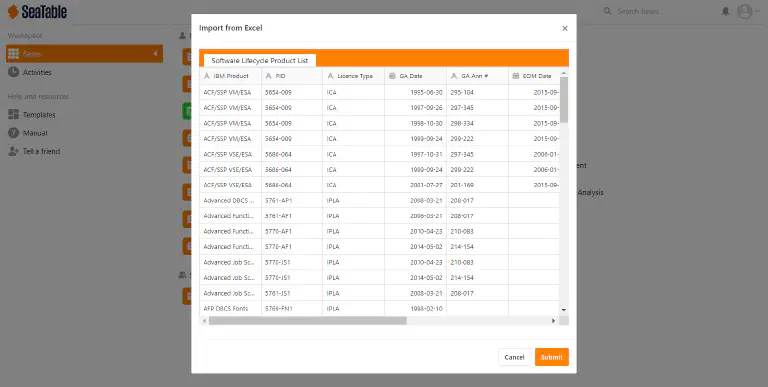Open Activities in the sidebar
The width and height of the screenshot is (768, 387).
point(37,72)
